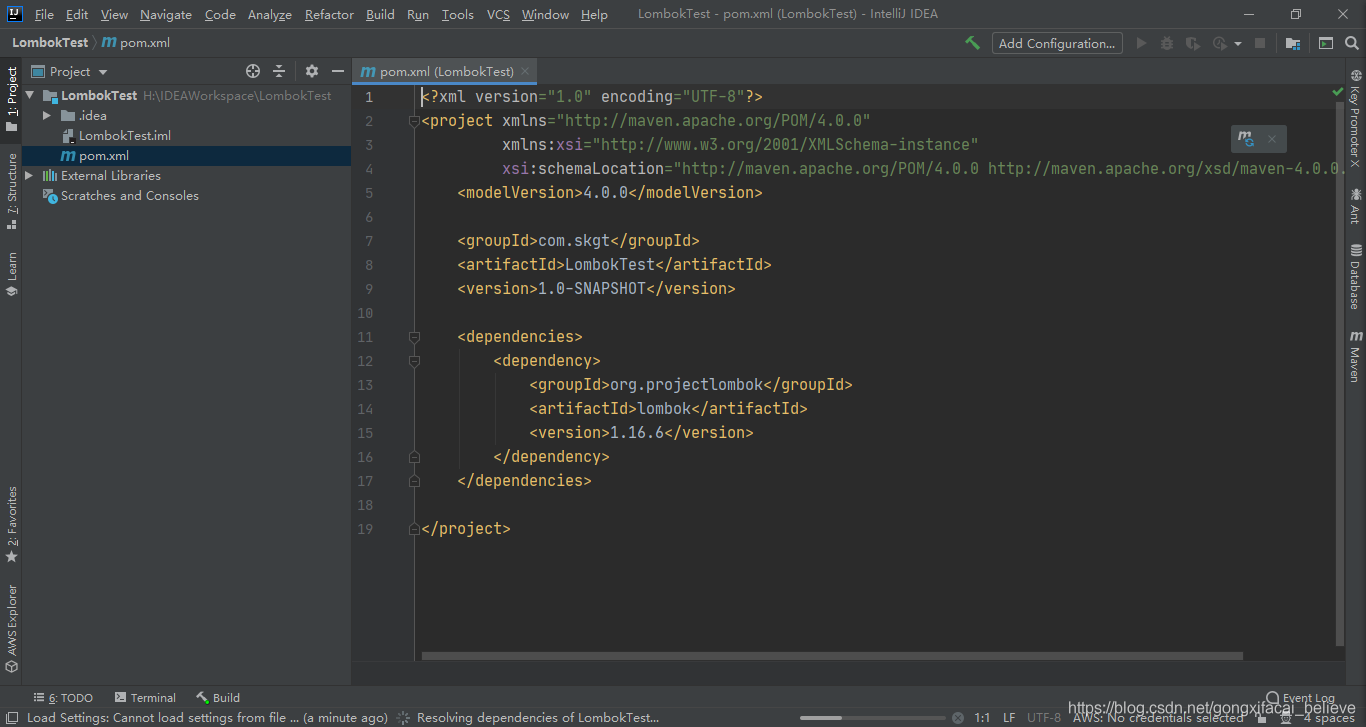Locate the opened file using the crosshair icon
This screenshot has width=1366, height=727.
(x=253, y=71)
